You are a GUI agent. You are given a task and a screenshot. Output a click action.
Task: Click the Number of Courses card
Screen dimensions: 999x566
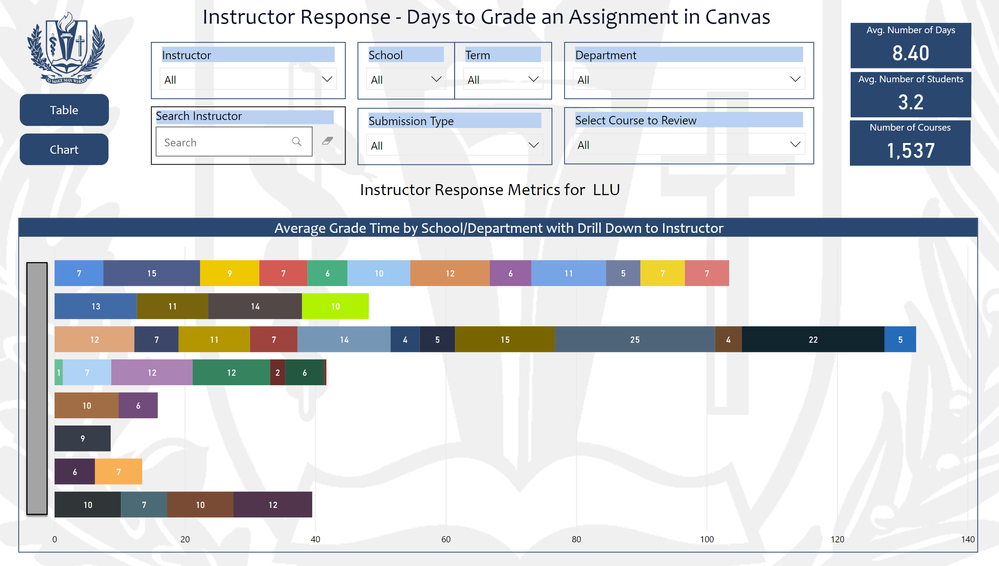910,143
